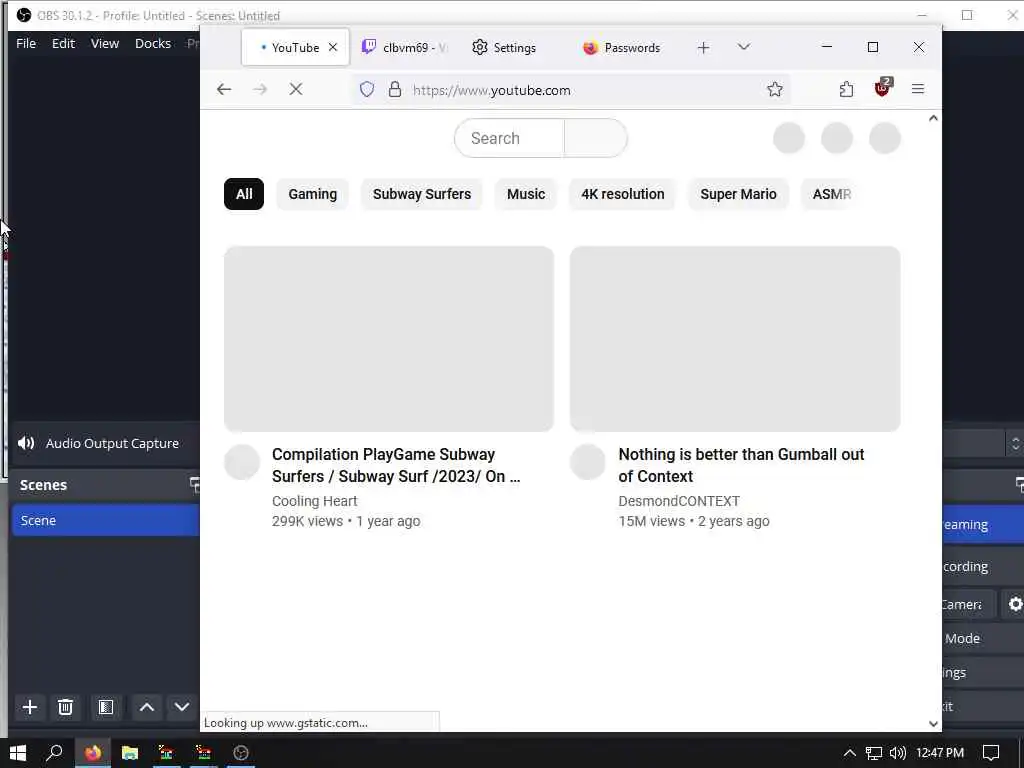The height and width of the screenshot is (768, 1024).
Task: Open DesmondCONTEXT channel avatar
Action: click(588, 462)
